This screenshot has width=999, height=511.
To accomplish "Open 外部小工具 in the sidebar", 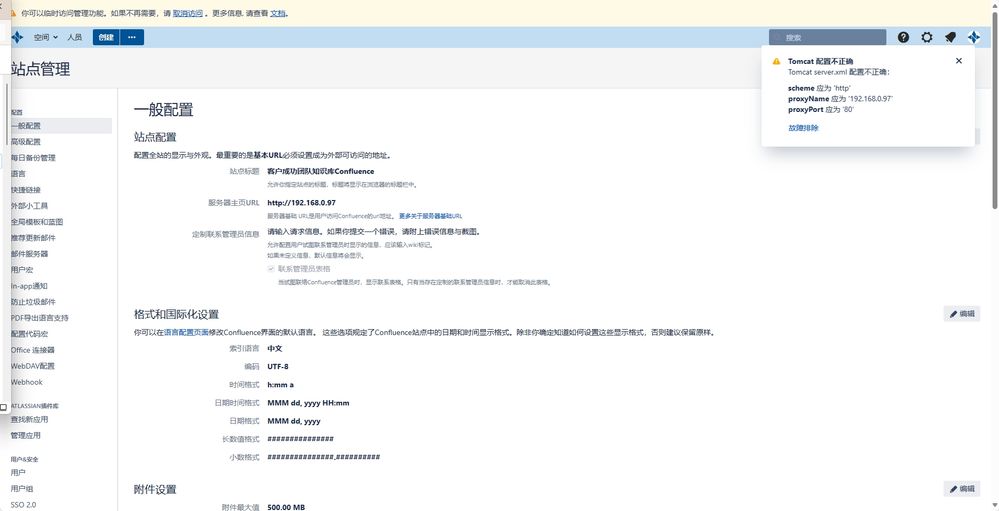I will click(29, 206).
